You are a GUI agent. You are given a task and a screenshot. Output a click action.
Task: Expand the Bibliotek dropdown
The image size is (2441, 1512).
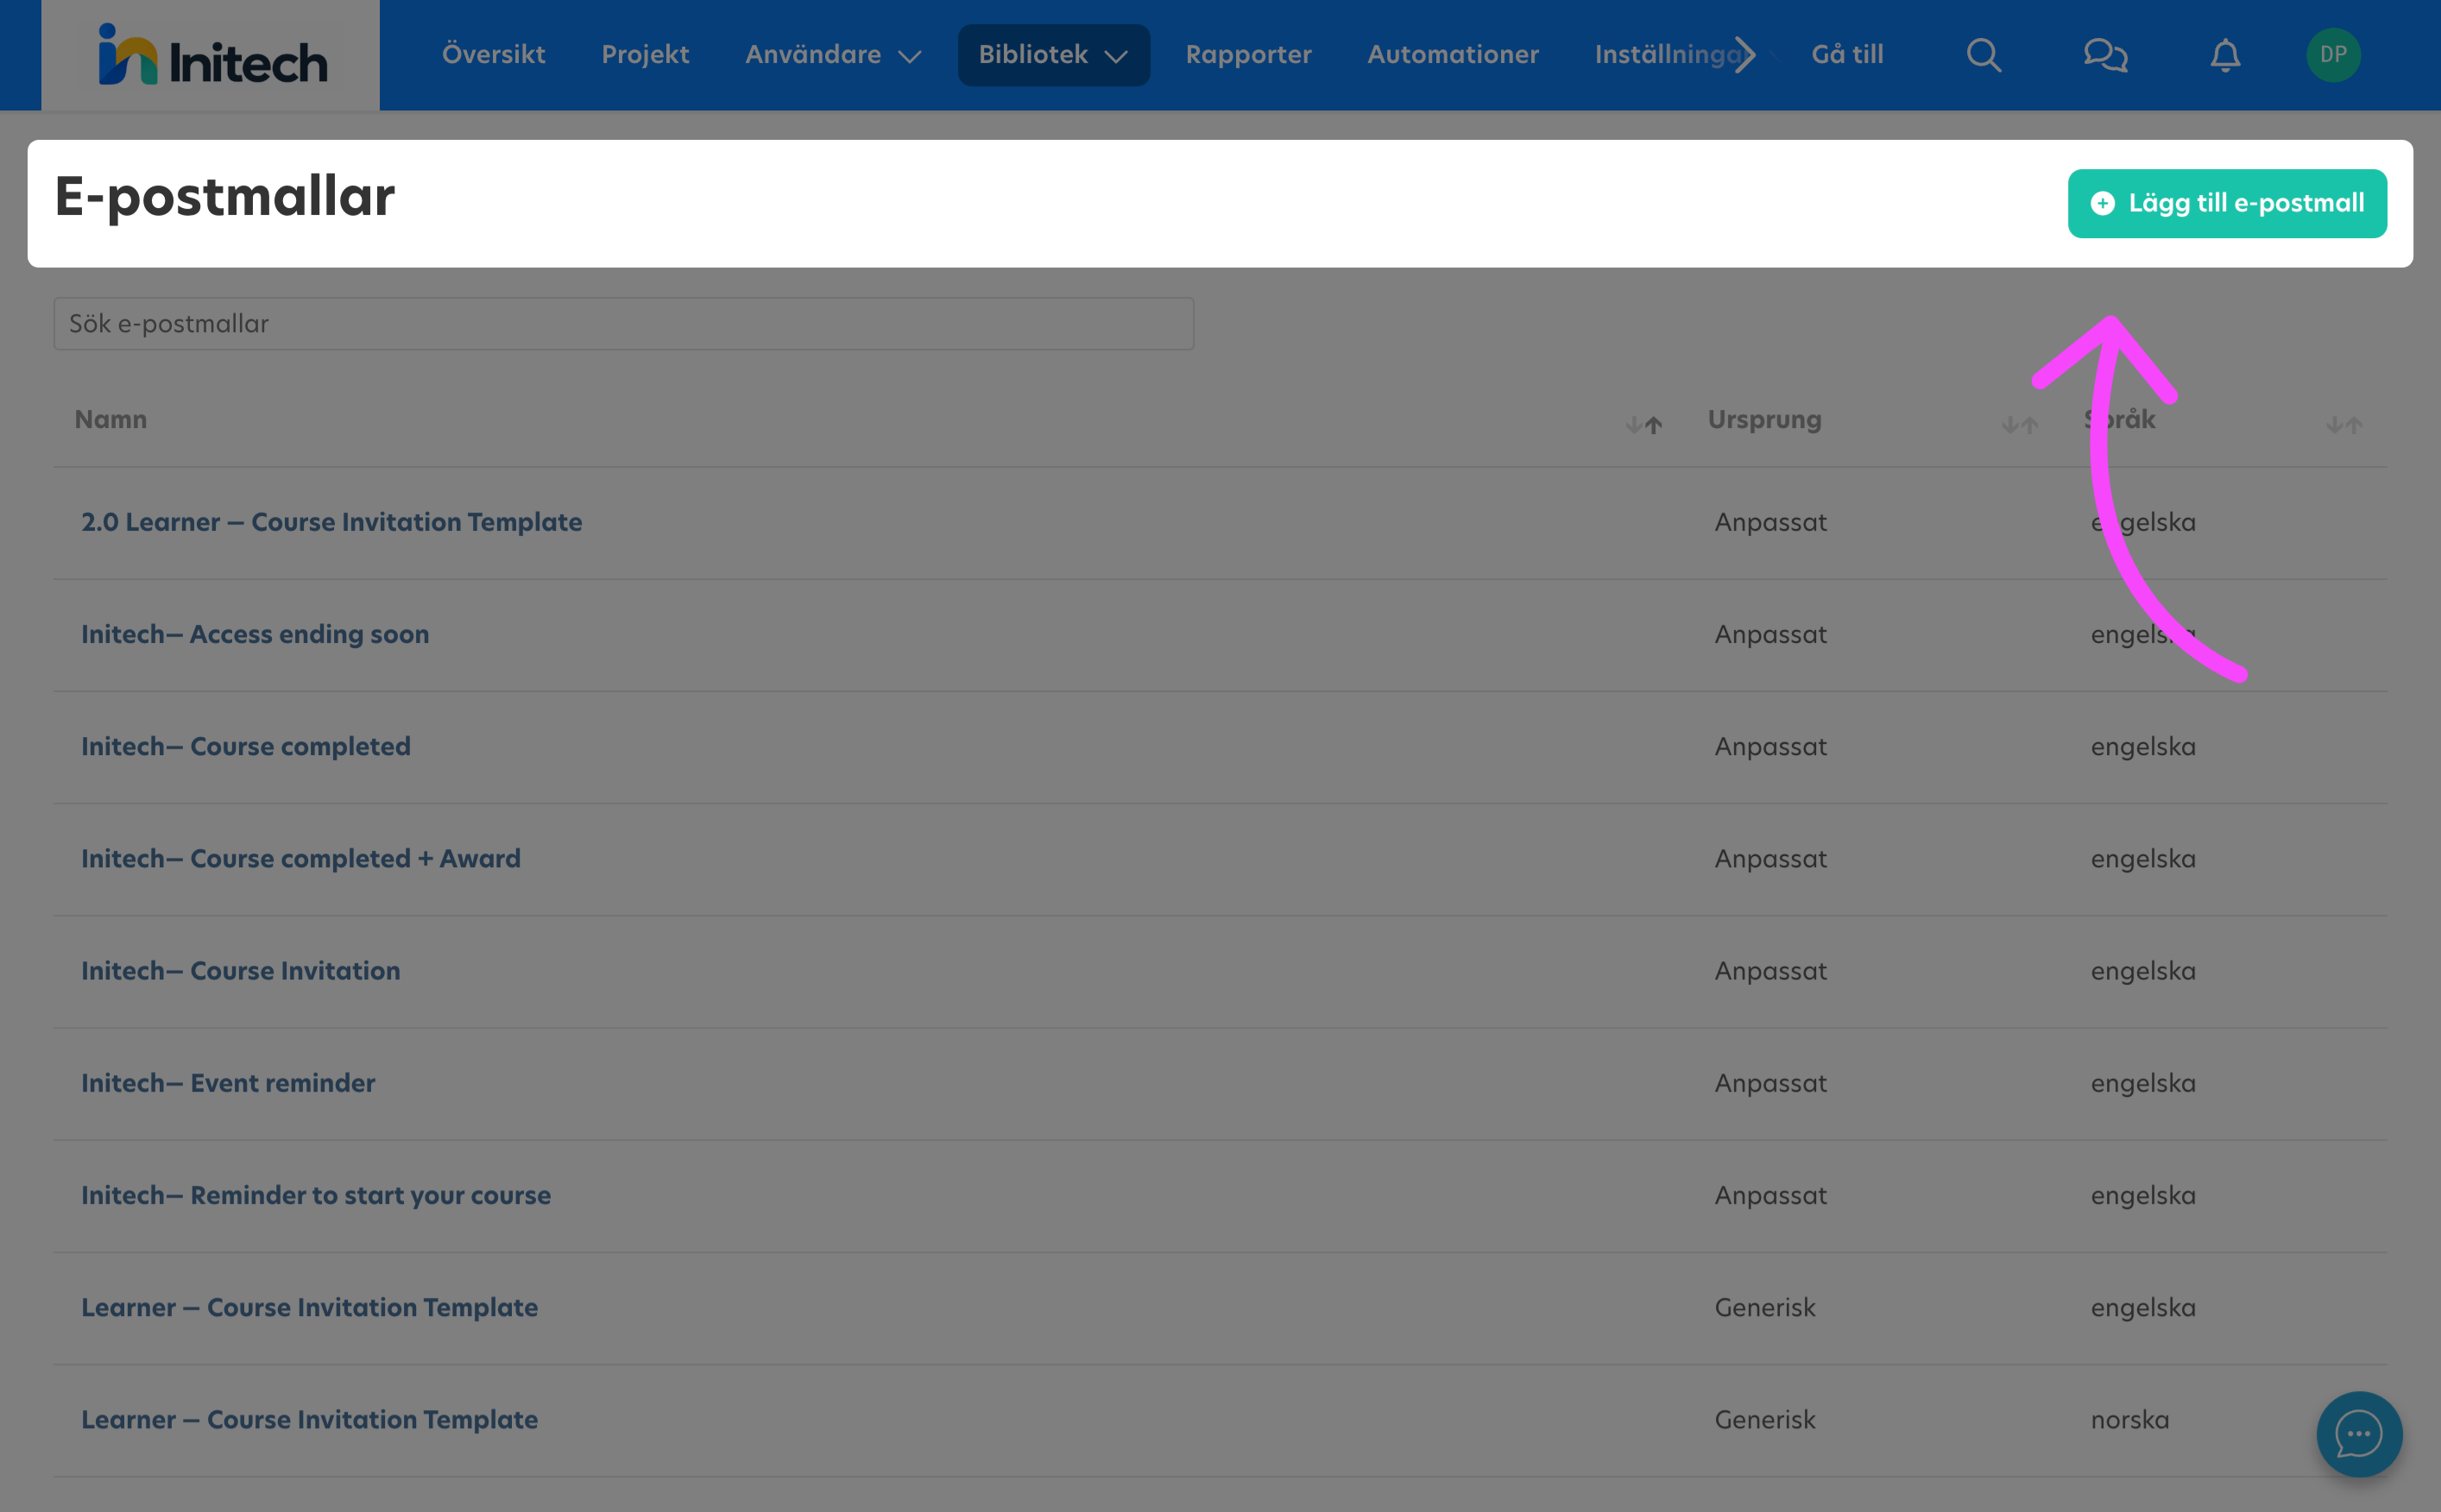[x=1053, y=55]
